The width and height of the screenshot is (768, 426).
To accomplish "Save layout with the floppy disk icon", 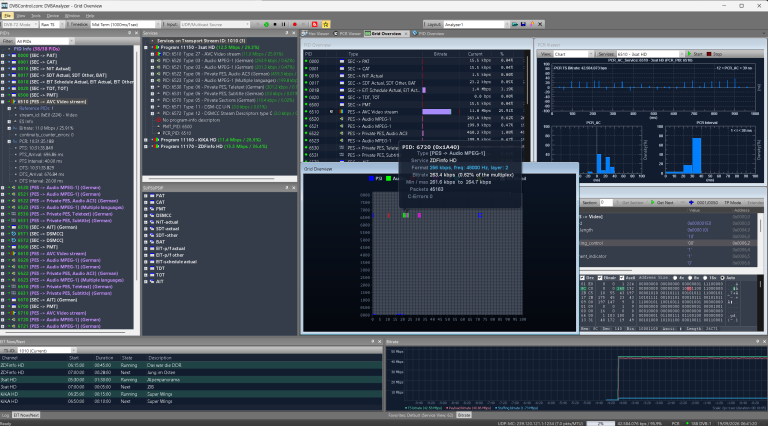I will click(x=523, y=24).
